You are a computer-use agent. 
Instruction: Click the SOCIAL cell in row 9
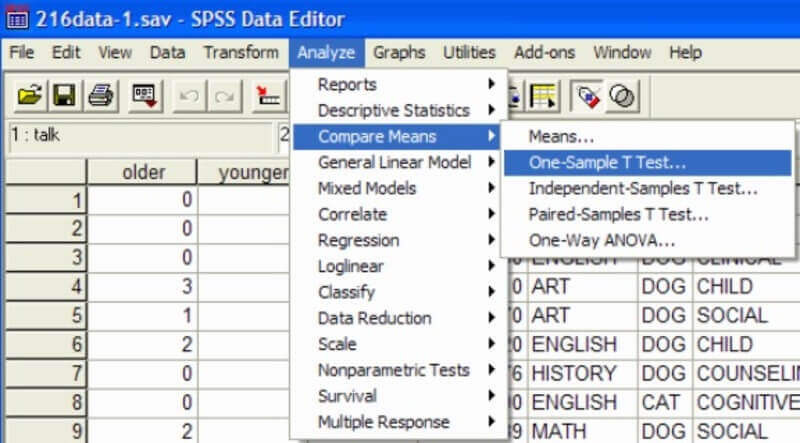(746, 431)
